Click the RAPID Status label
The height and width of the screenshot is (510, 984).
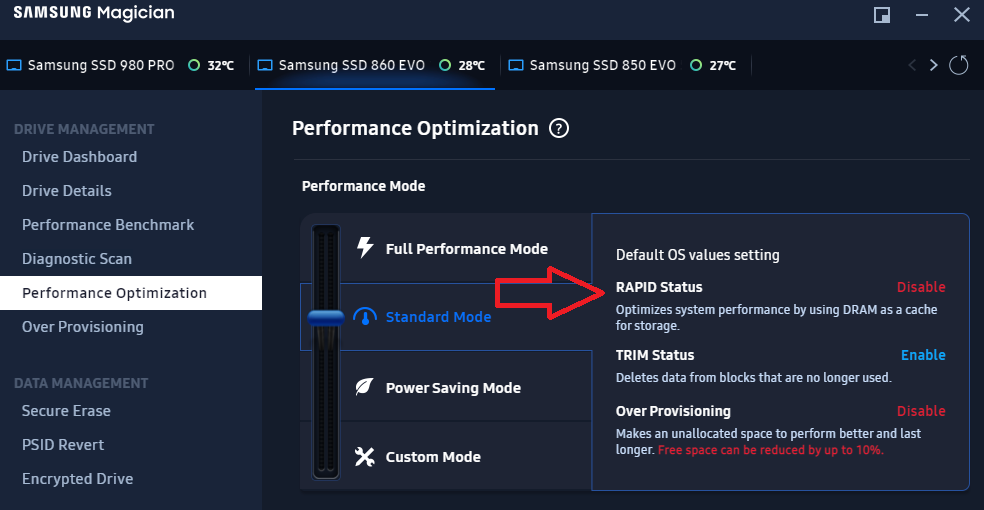(x=659, y=287)
